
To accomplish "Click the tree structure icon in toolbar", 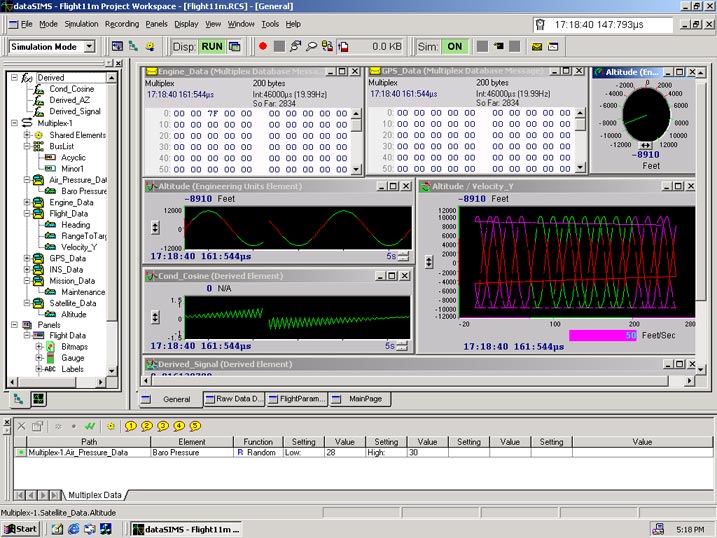I will 133,47.
